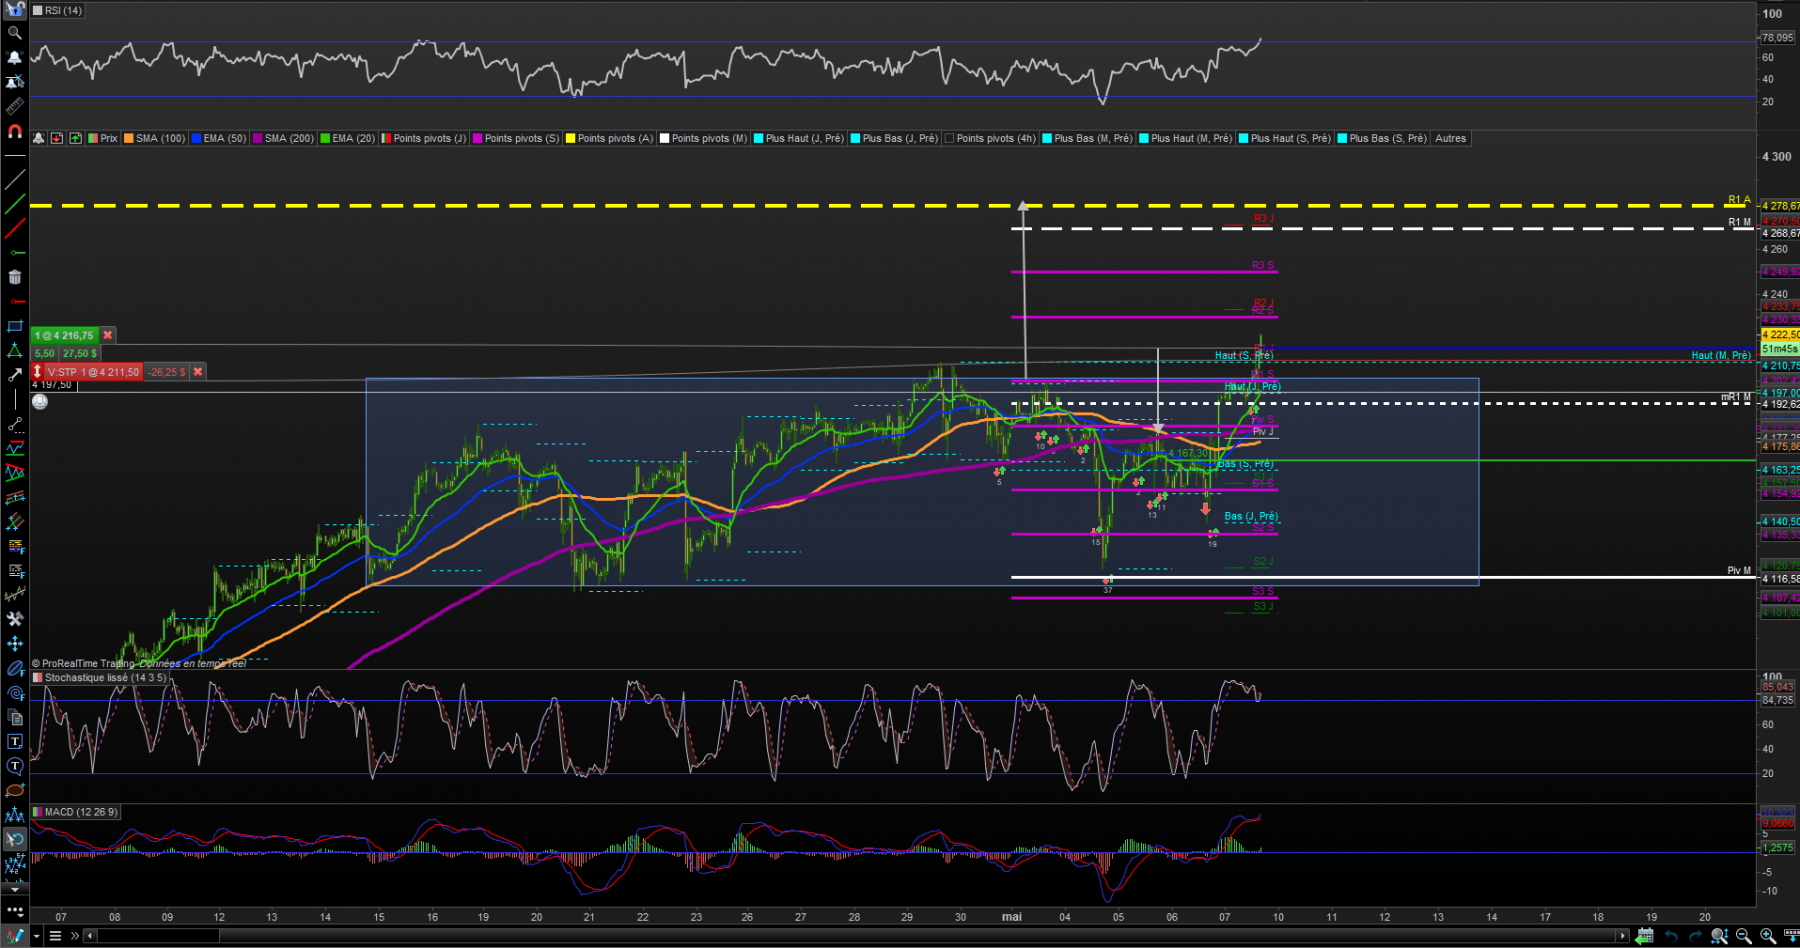Pick the ruler measurement tool

click(15, 106)
